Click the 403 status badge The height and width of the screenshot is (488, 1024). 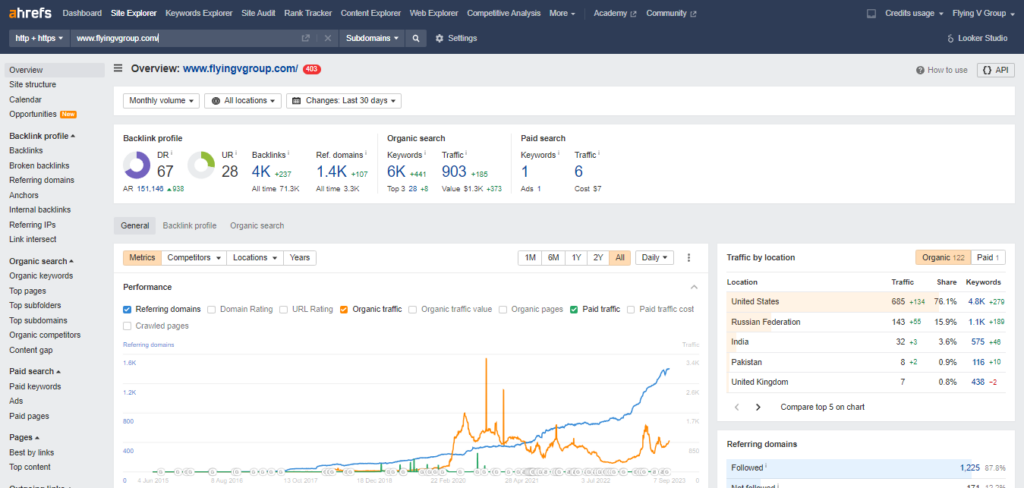tap(312, 69)
